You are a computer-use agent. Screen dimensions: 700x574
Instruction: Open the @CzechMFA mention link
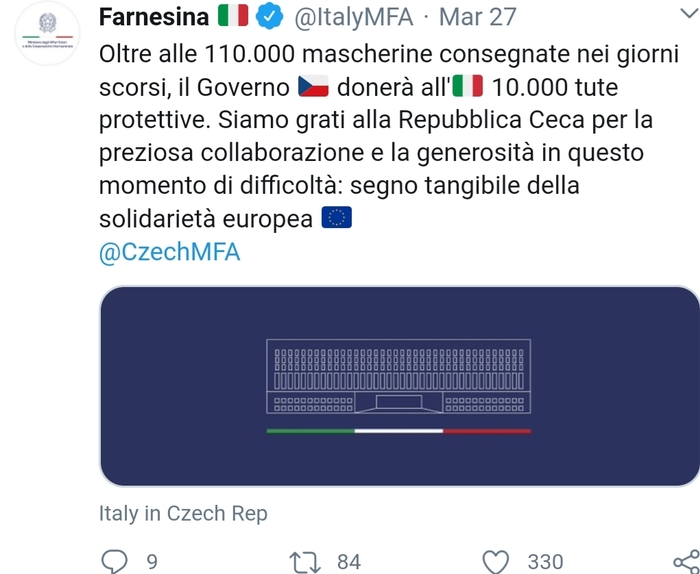pyautogui.click(x=170, y=253)
